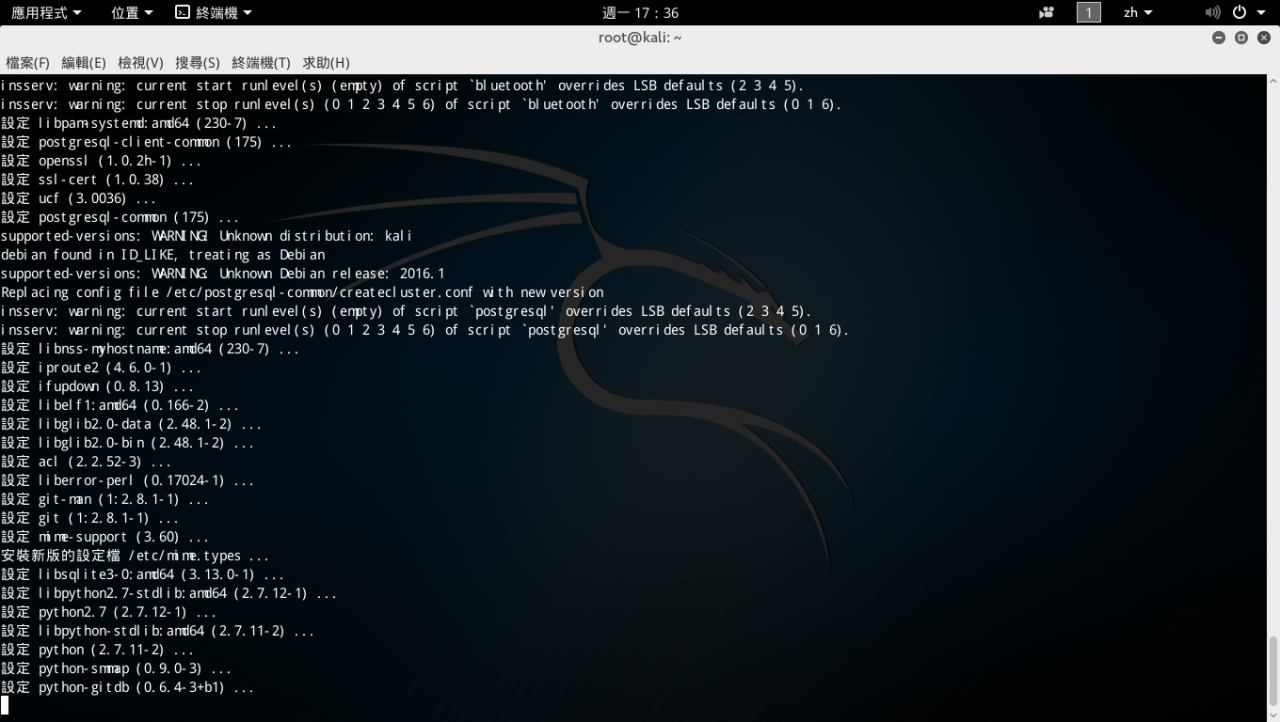Expand the system menu arrow next to power

(x=1262, y=13)
